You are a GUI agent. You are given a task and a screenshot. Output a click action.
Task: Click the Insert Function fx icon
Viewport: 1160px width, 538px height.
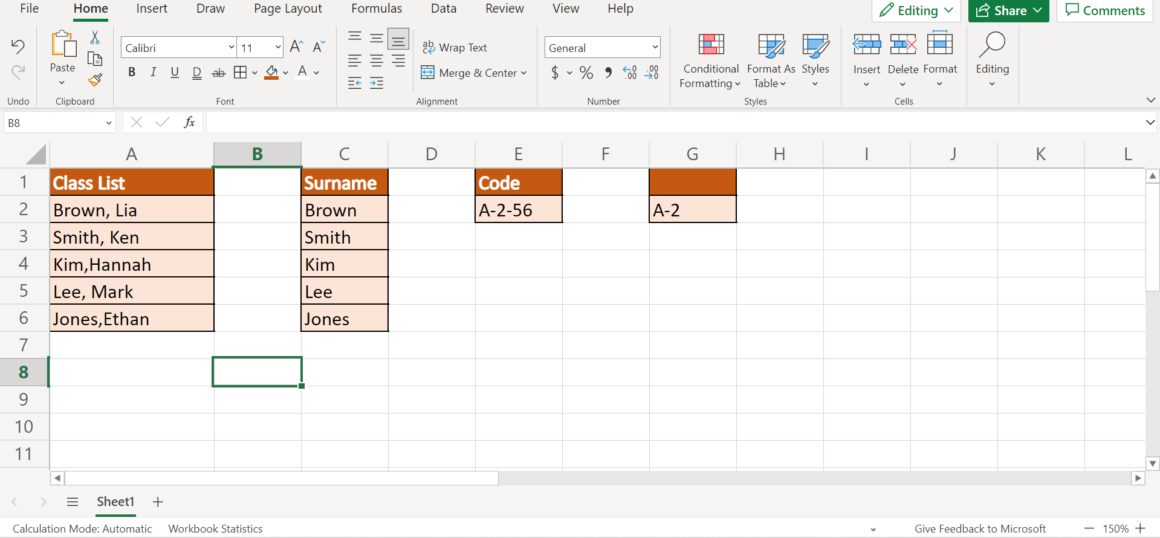click(189, 122)
